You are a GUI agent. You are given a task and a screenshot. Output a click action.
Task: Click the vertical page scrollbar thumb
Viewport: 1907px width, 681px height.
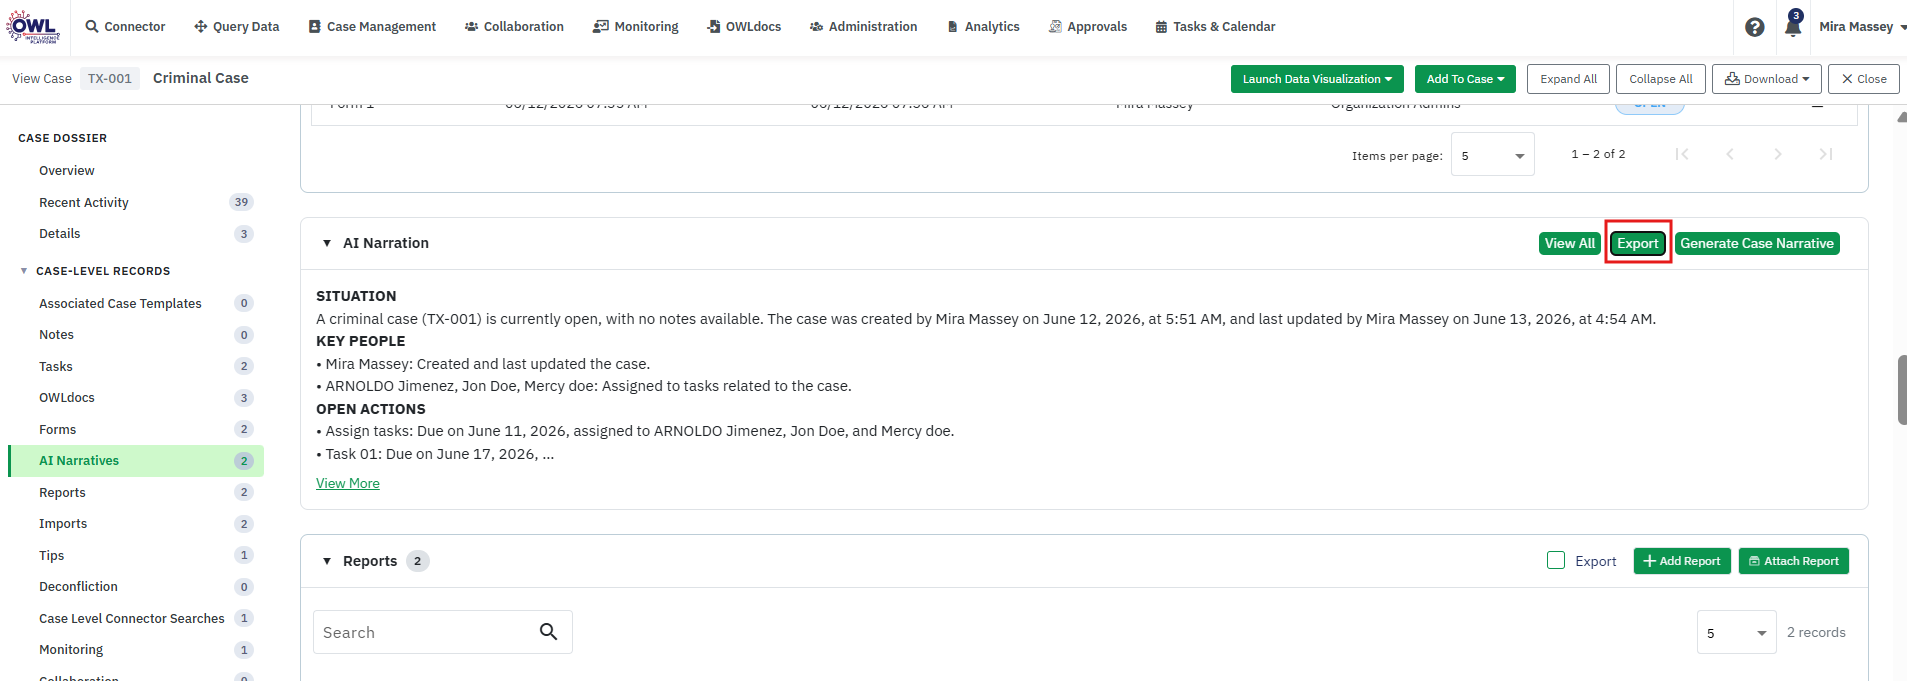[x=1902, y=390]
